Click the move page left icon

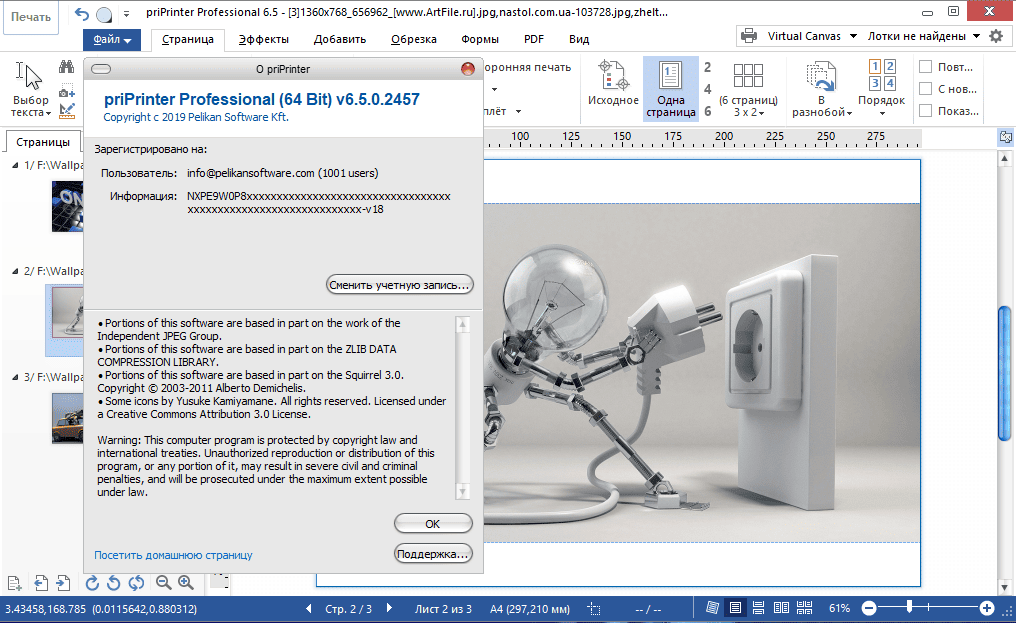click(x=41, y=583)
